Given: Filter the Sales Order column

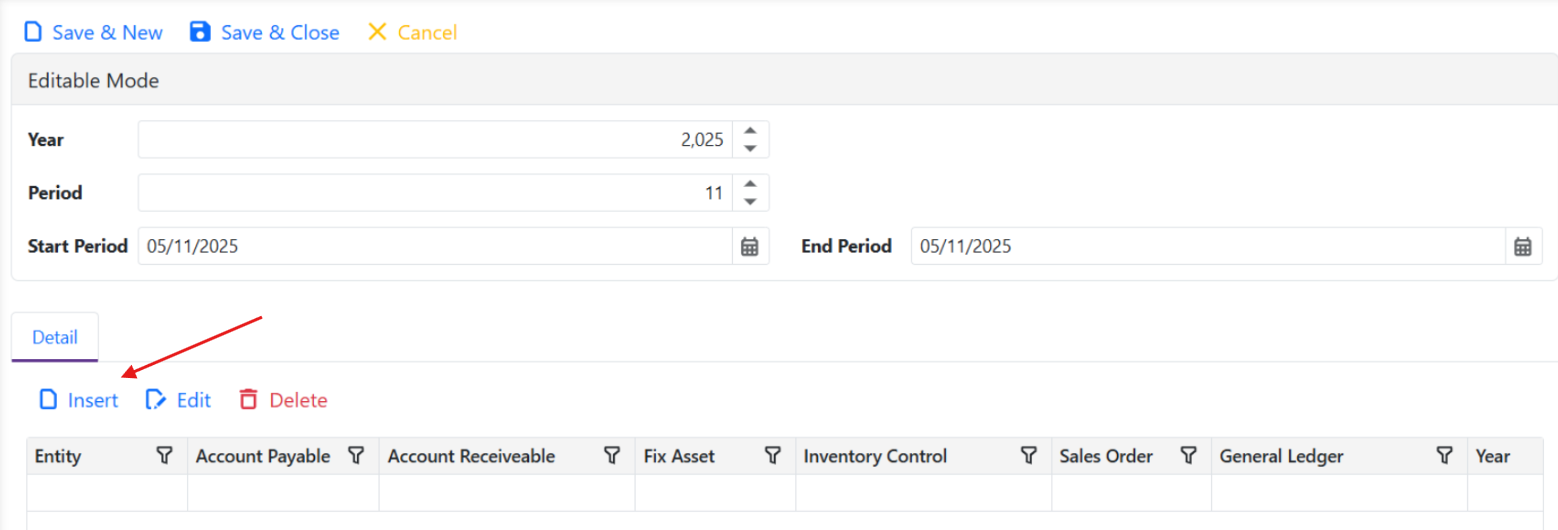Looking at the screenshot, I should pos(1188,456).
